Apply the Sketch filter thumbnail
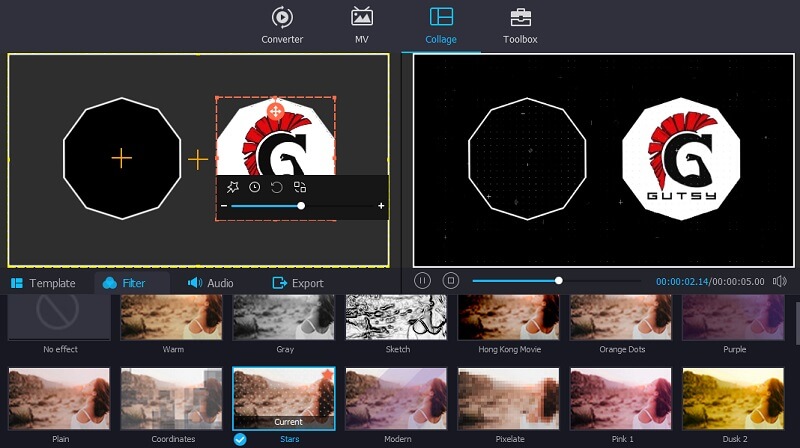This screenshot has height=448, width=800. coord(395,320)
